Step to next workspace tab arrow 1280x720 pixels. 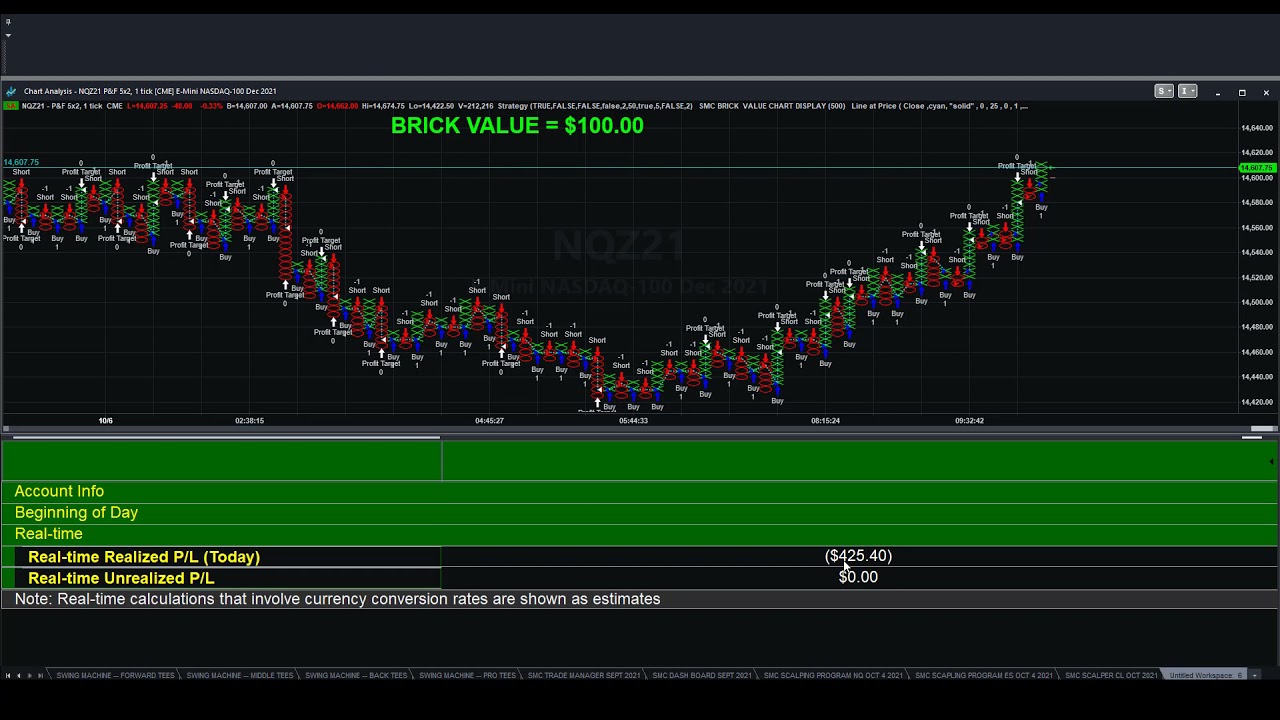pos(29,675)
